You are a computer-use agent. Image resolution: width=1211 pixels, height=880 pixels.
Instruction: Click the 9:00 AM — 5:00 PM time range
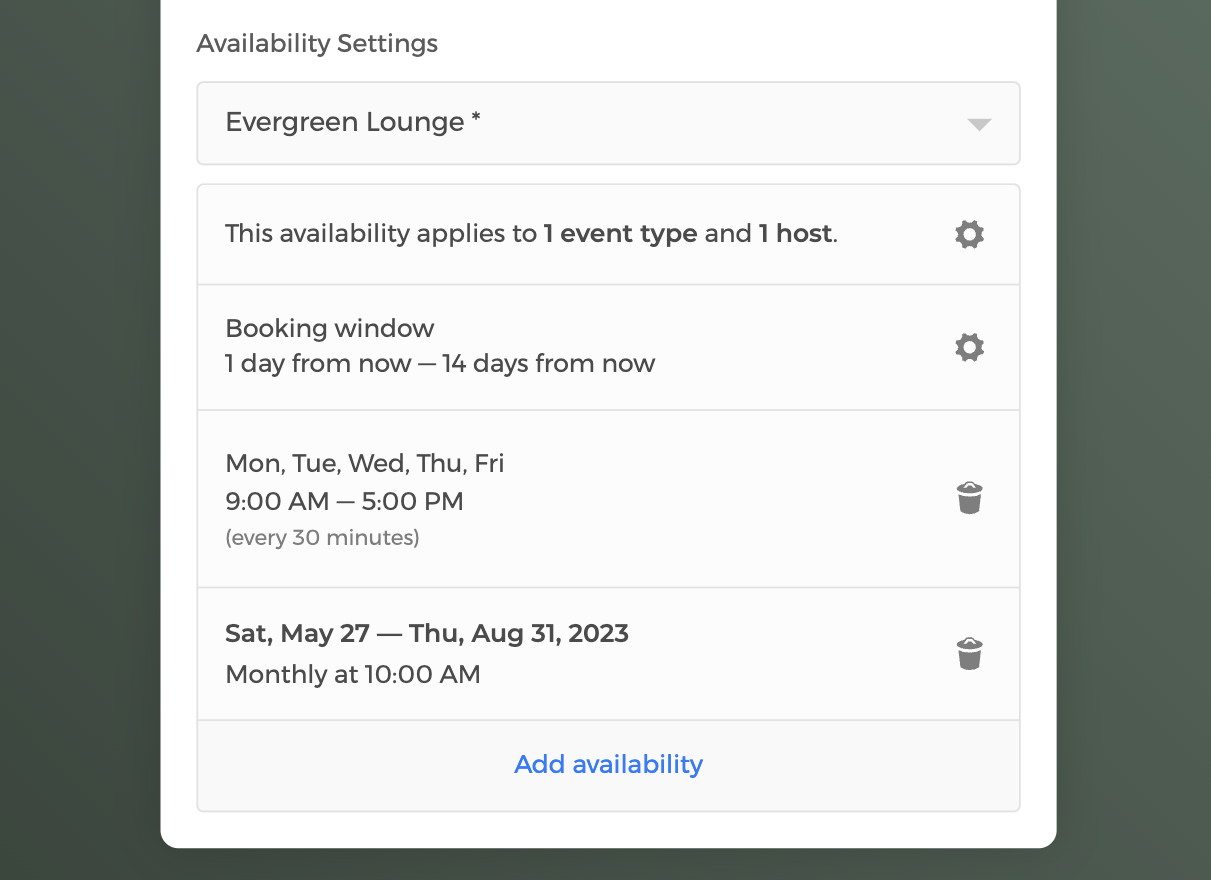[x=344, y=501]
